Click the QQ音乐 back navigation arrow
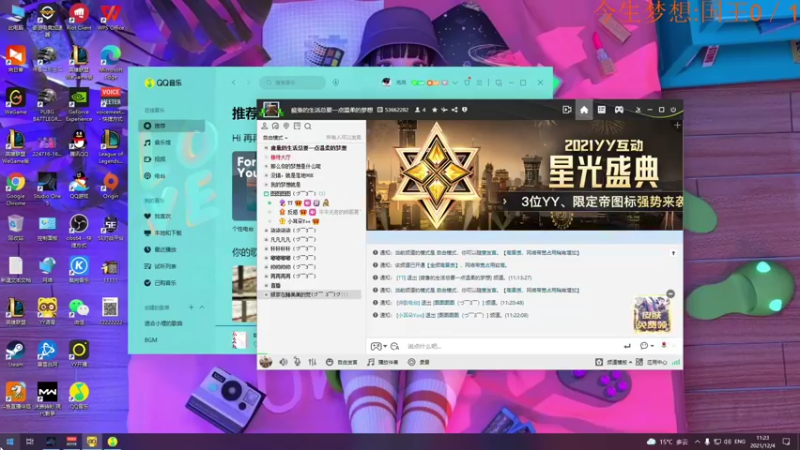Viewport: 800px width, 450px height. (x=234, y=82)
